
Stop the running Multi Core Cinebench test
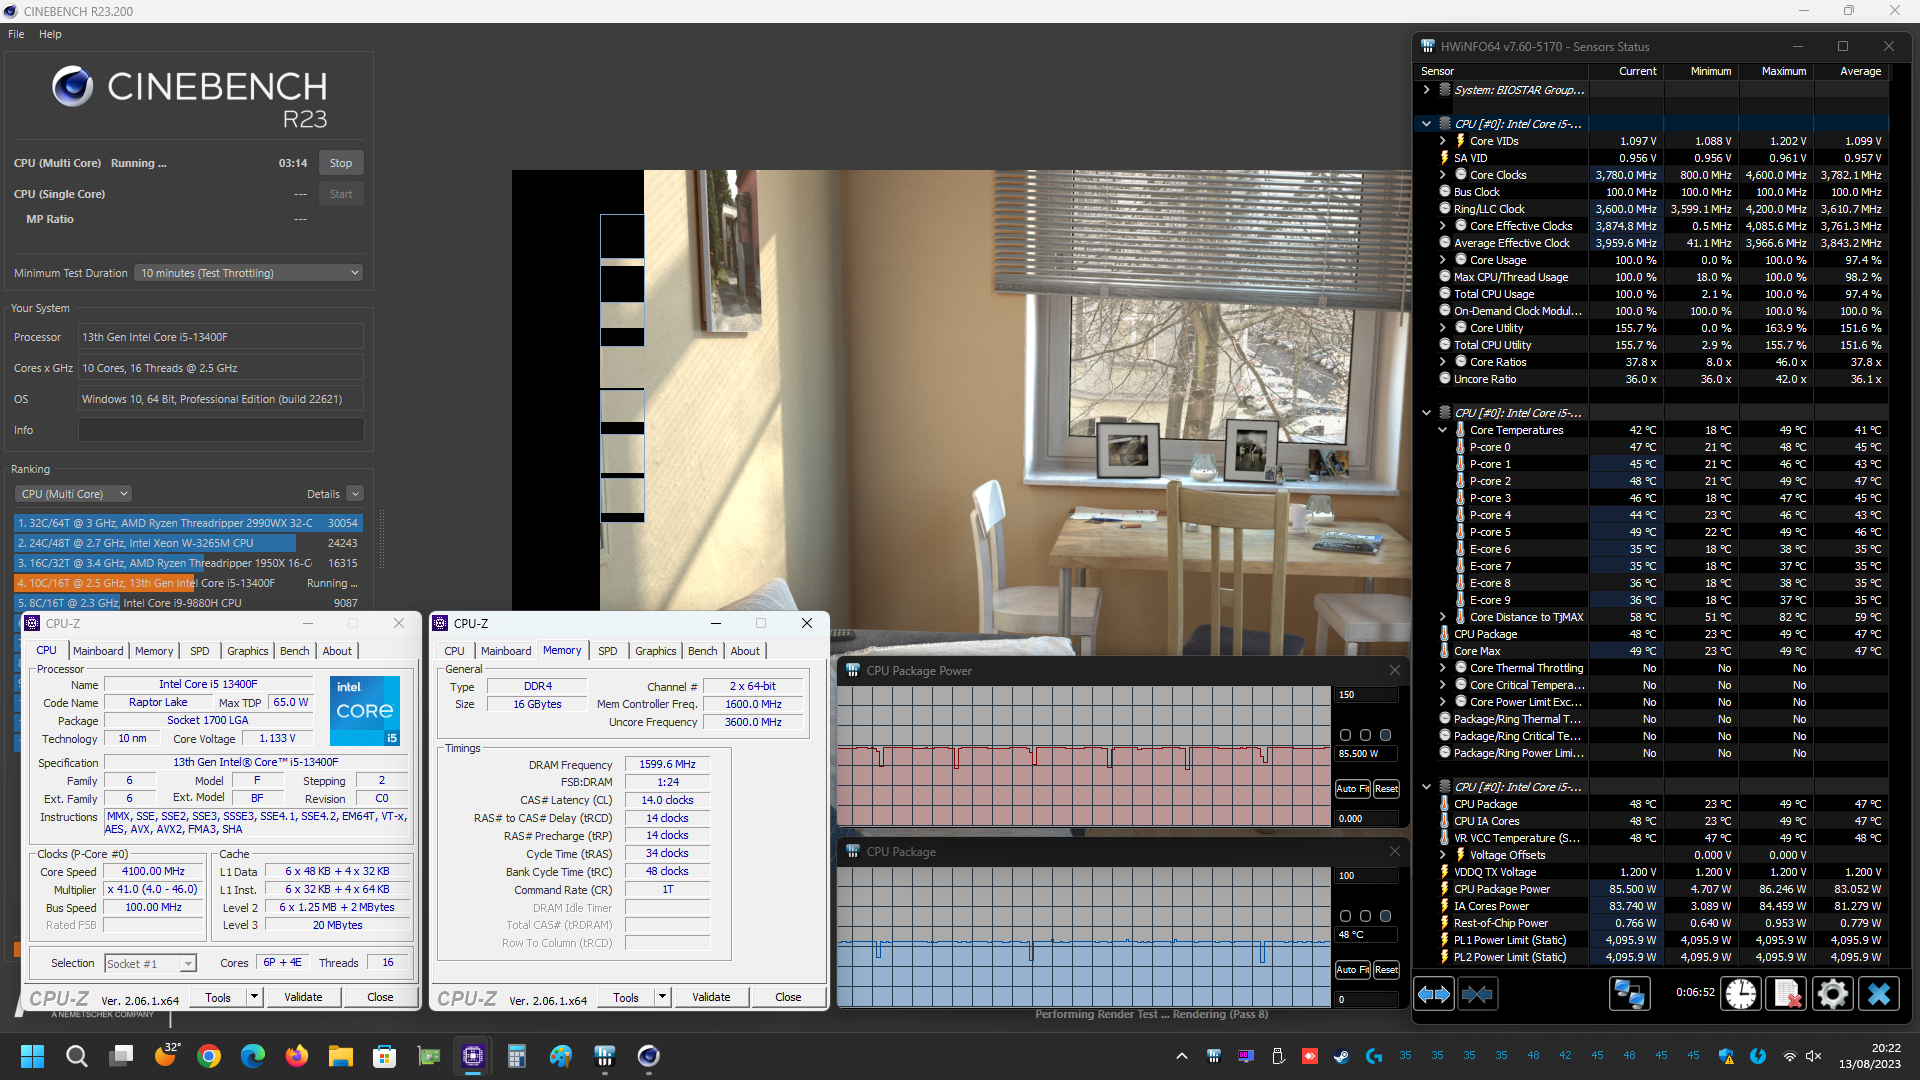coord(341,163)
